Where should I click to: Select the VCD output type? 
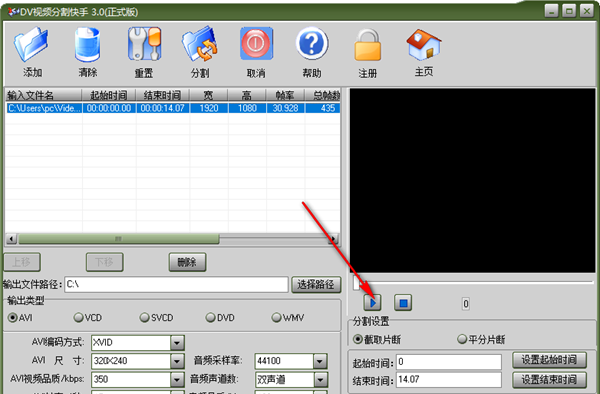tap(88, 318)
